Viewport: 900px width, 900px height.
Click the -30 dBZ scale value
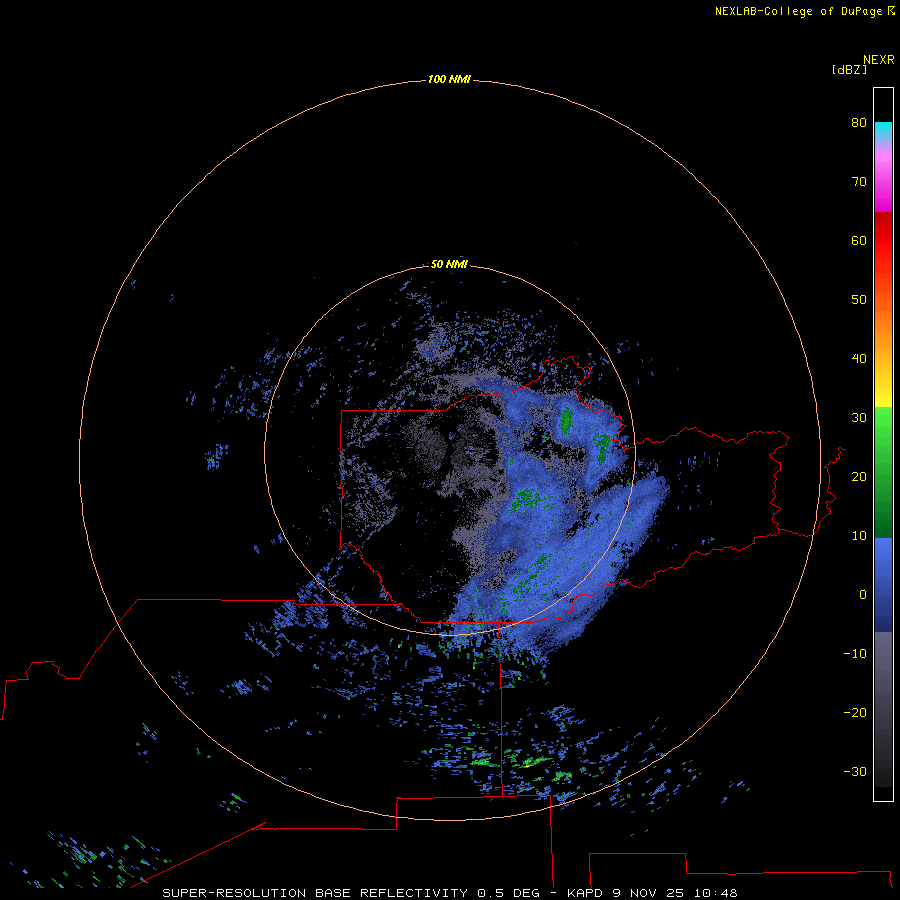pyautogui.click(x=855, y=771)
